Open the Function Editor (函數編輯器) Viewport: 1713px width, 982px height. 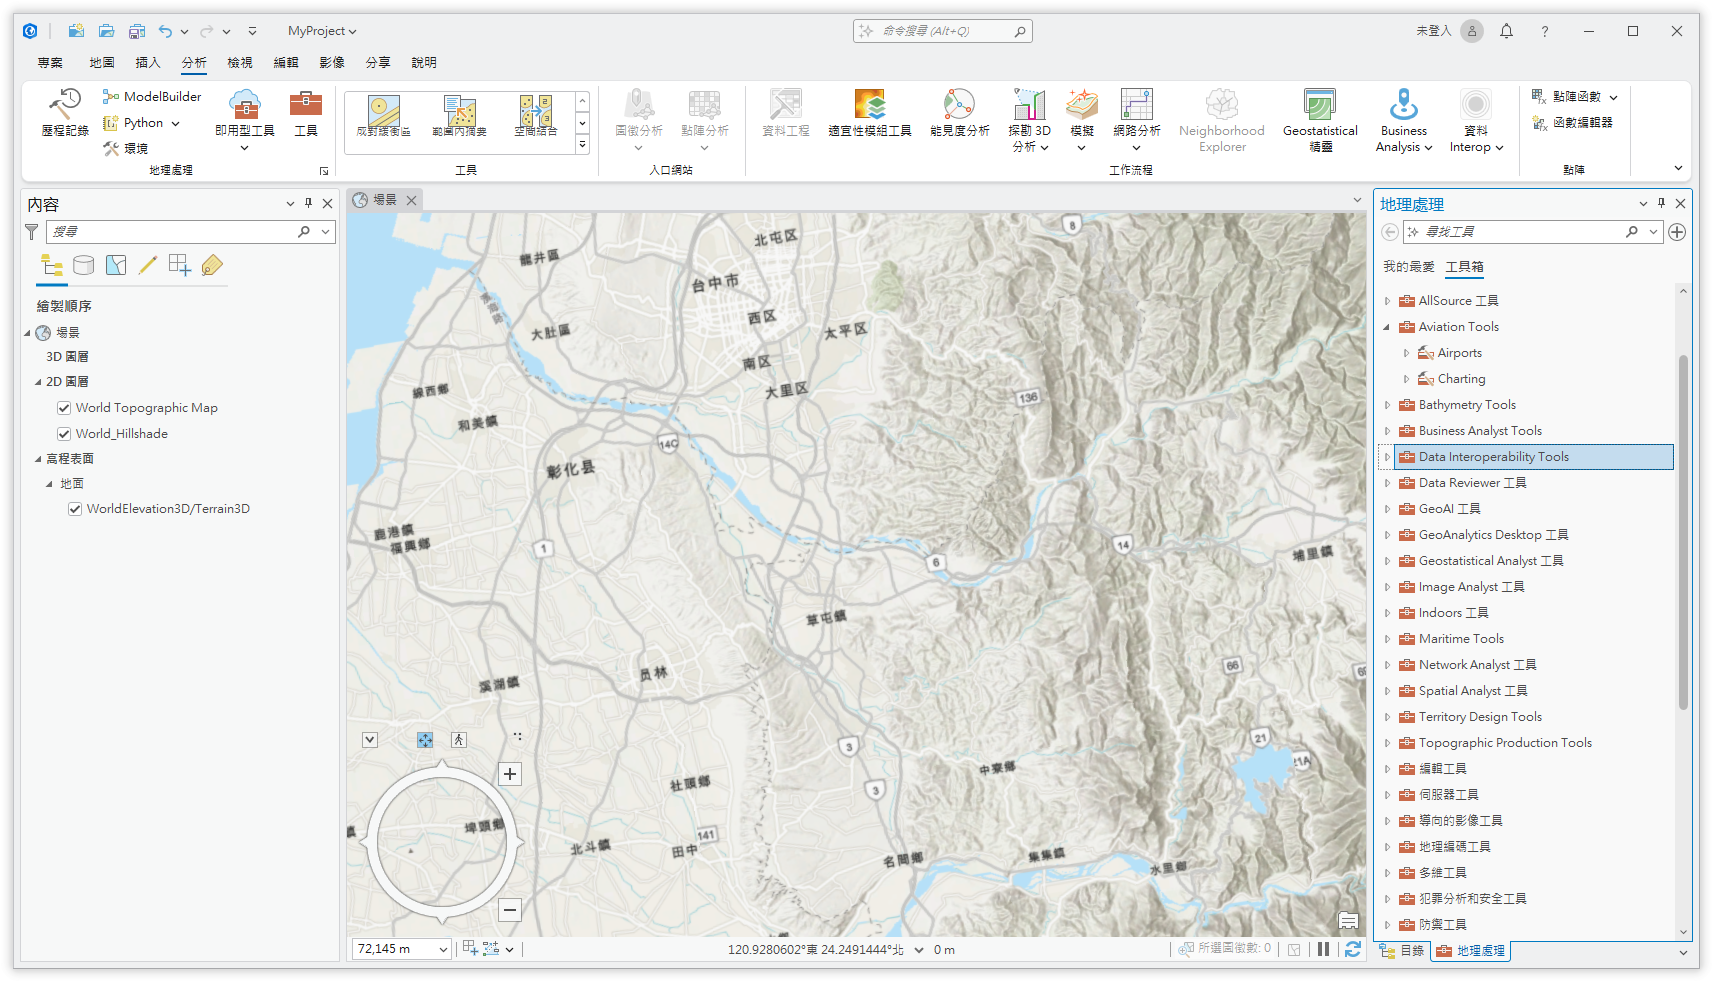pos(1572,123)
